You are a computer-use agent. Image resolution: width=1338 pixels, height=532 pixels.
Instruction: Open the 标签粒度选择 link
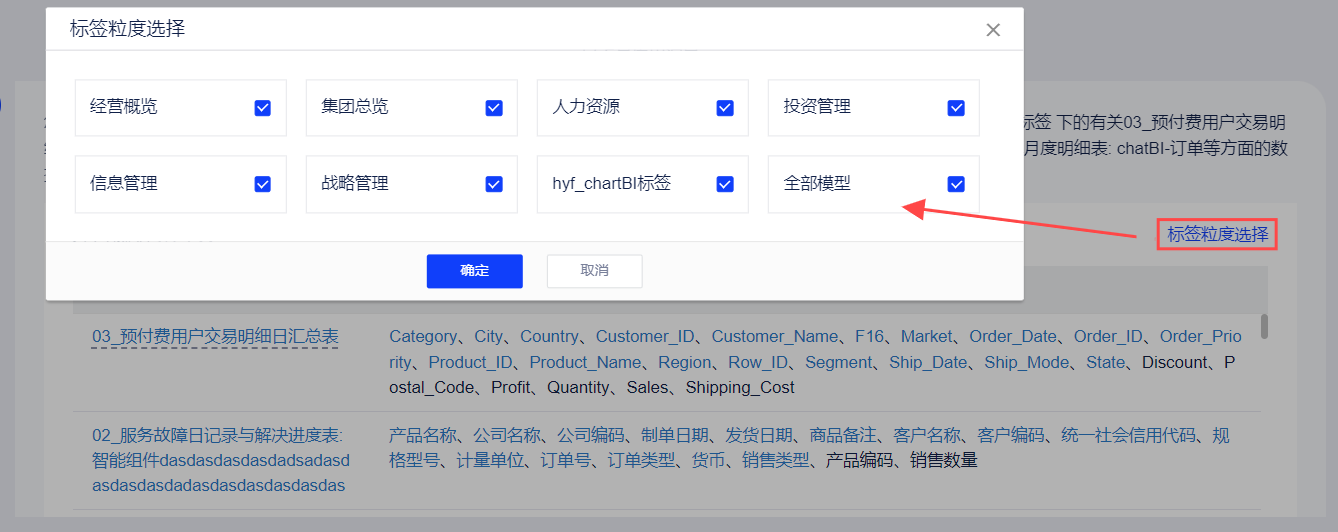[1217, 235]
